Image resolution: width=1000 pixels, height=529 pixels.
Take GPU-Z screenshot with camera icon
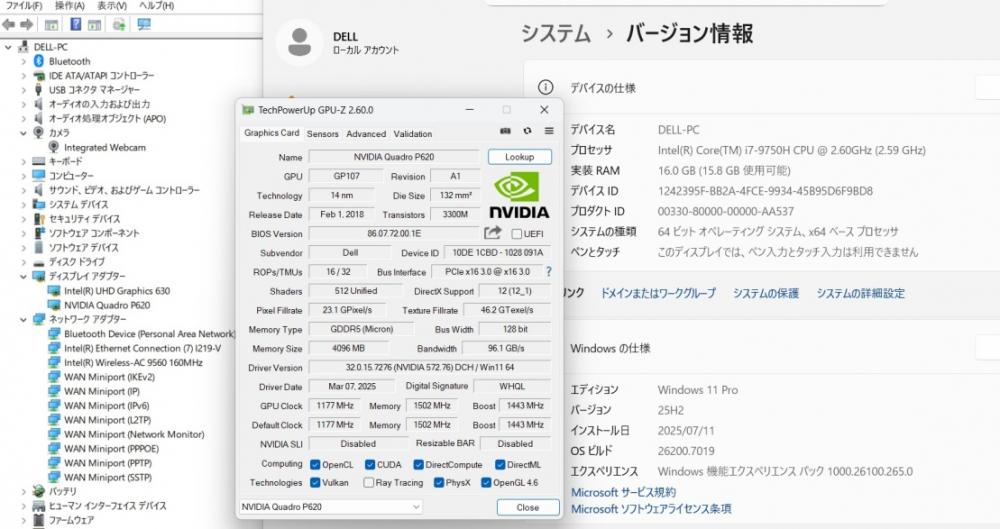pos(505,131)
